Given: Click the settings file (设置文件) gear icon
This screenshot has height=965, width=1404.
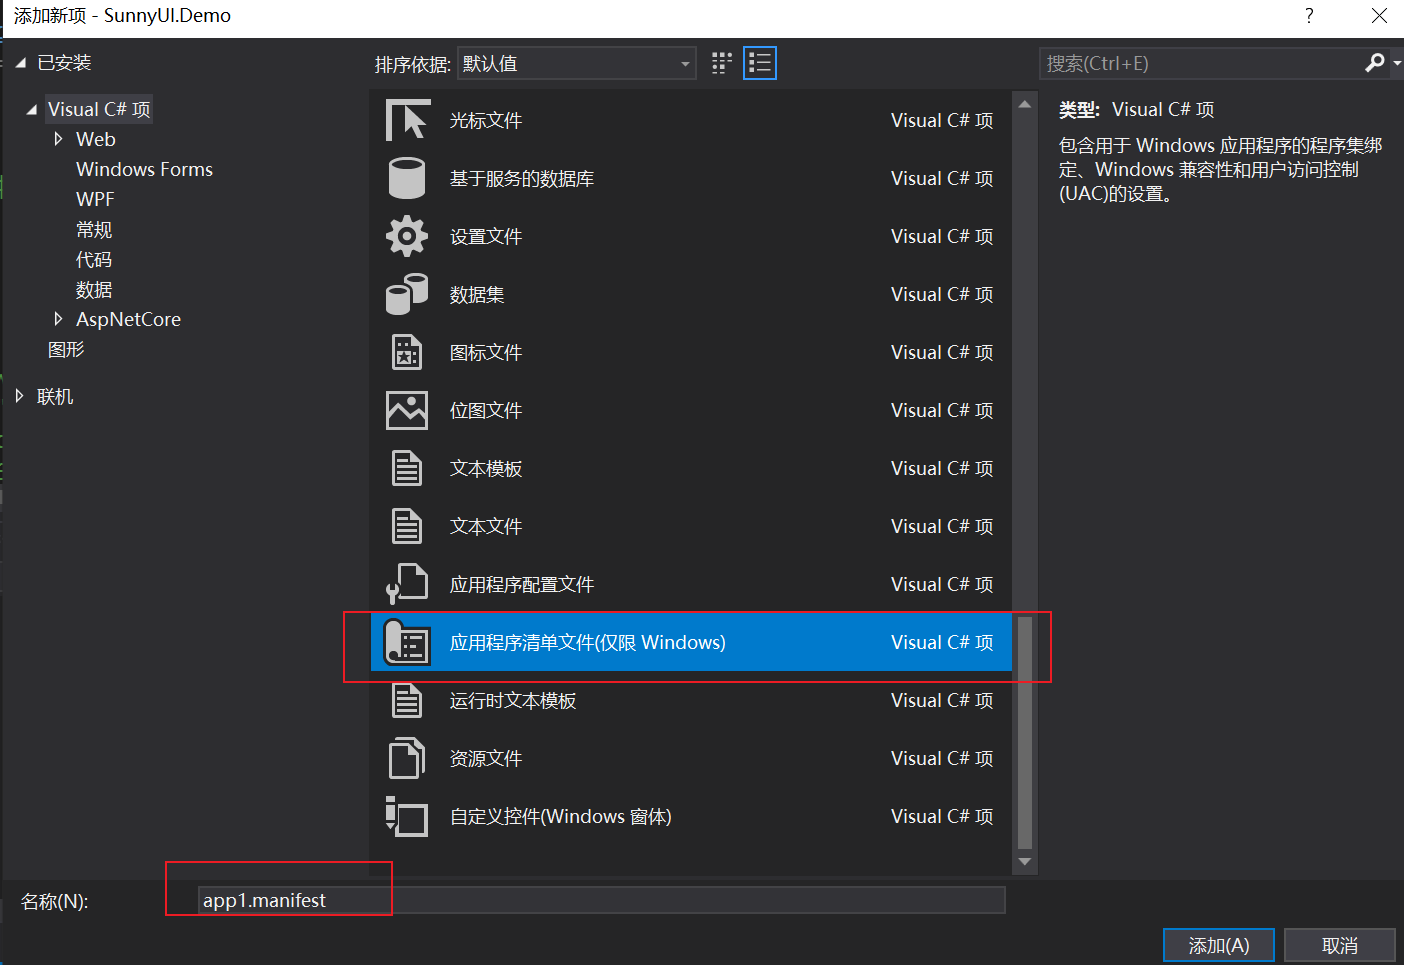Looking at the screenshot, I should [x=407, y=236].
